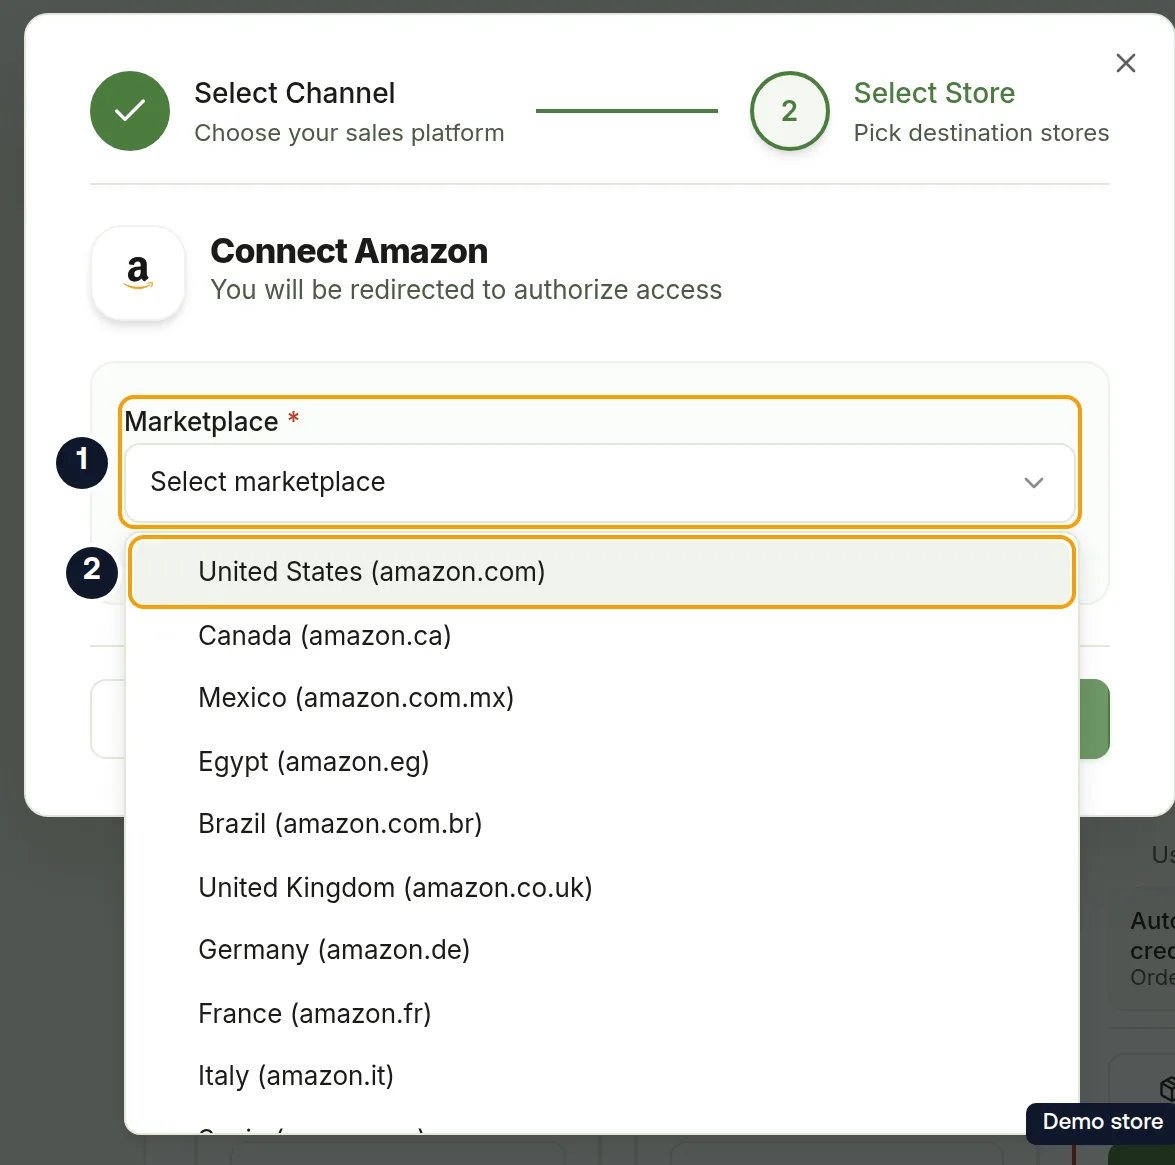Click the Select Channel step title
The height and width of the screenshot is (1165, 1175).
(x=294, y=93)
